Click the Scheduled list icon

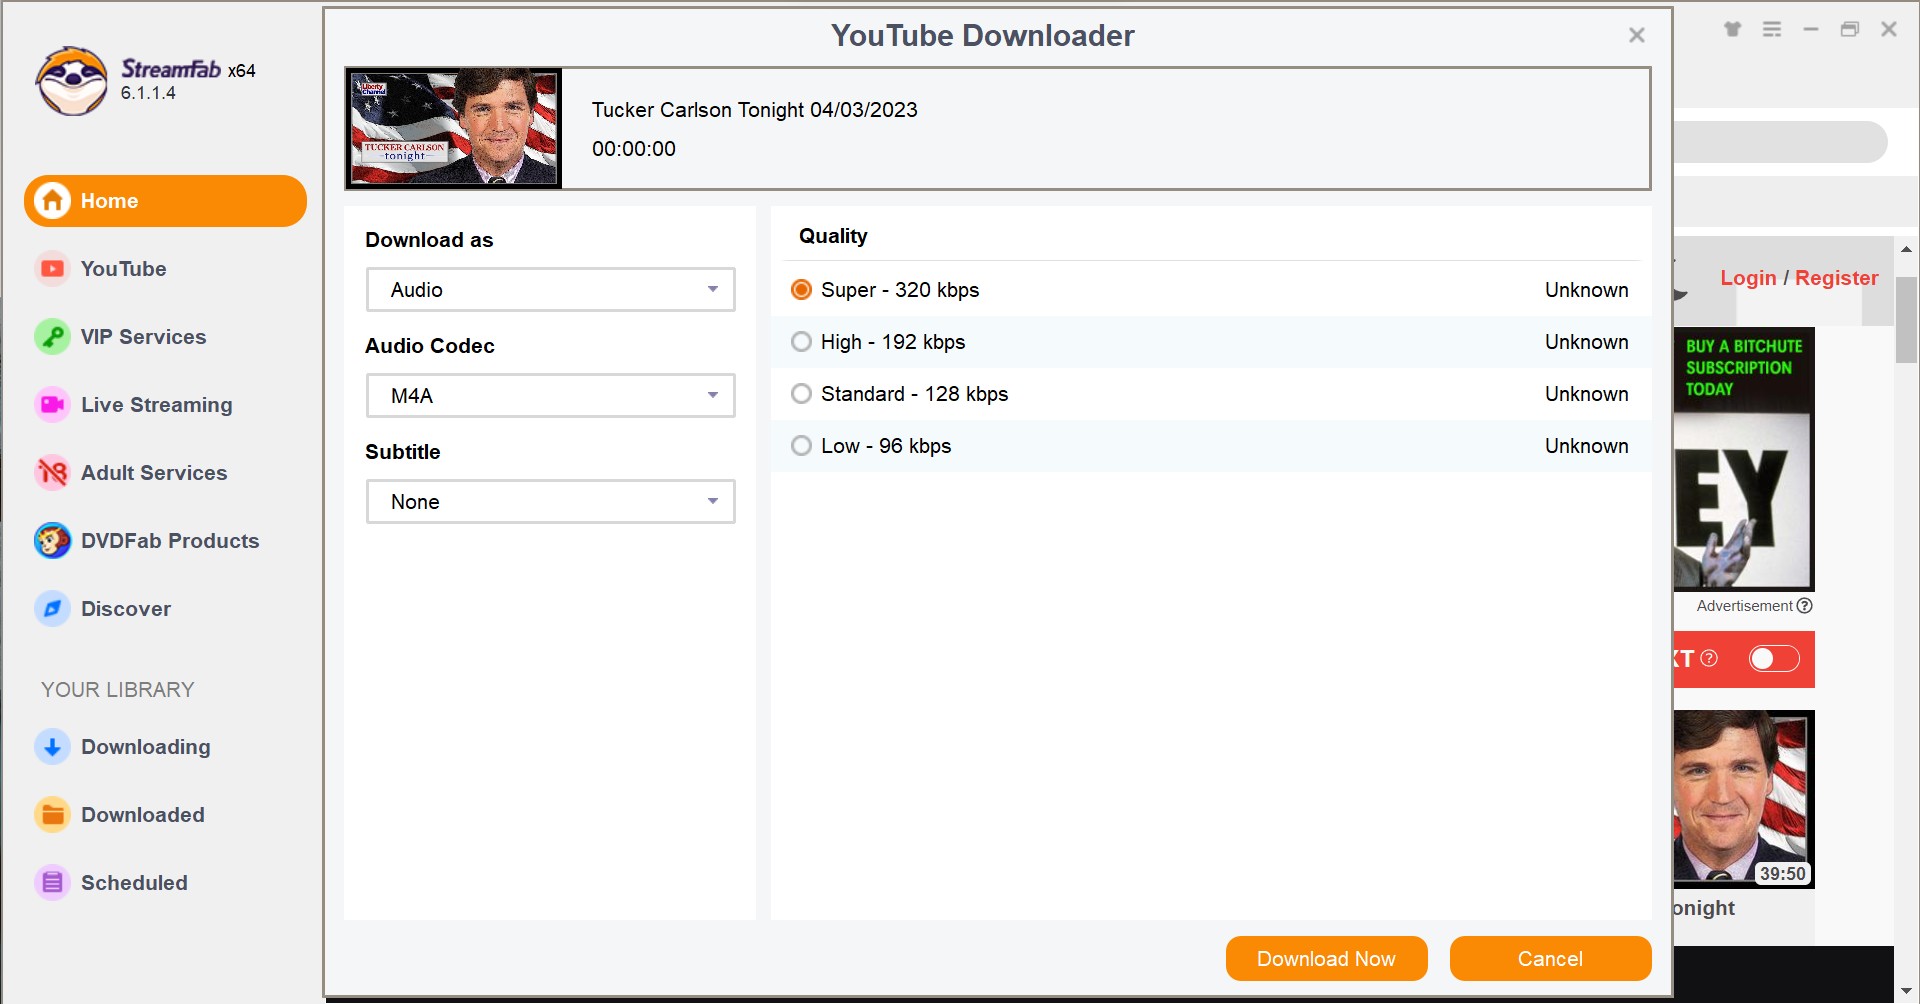[53, 883]
